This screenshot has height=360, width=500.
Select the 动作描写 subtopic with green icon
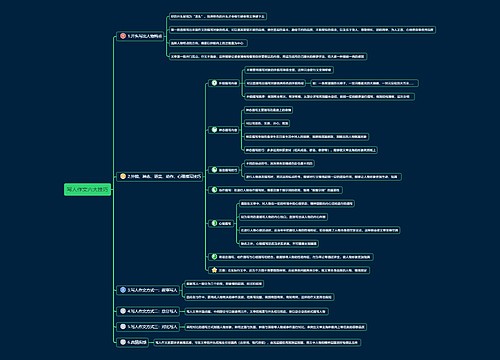click(275, 190)
